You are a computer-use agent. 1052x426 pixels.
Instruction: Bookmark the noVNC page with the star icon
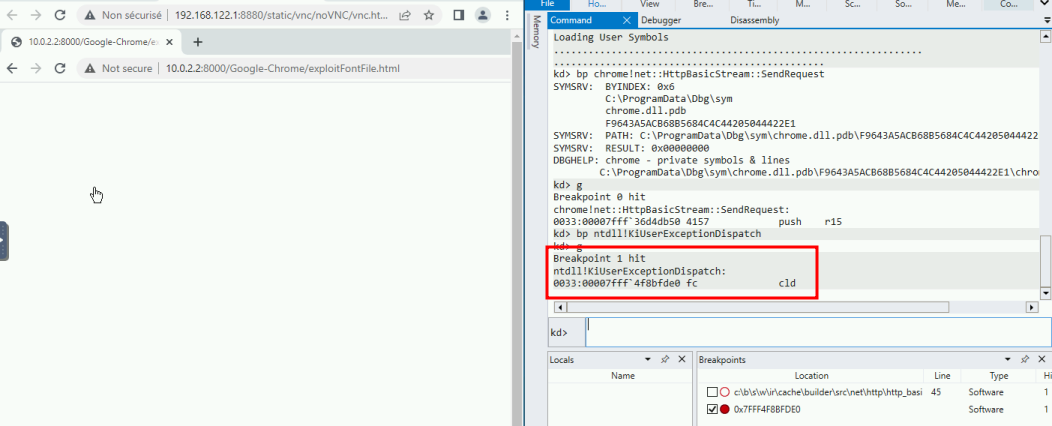tap(429, 15)
